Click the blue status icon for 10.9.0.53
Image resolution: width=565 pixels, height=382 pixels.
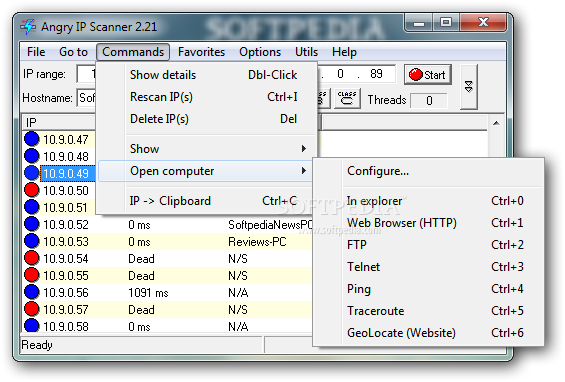tap(32, 241)
